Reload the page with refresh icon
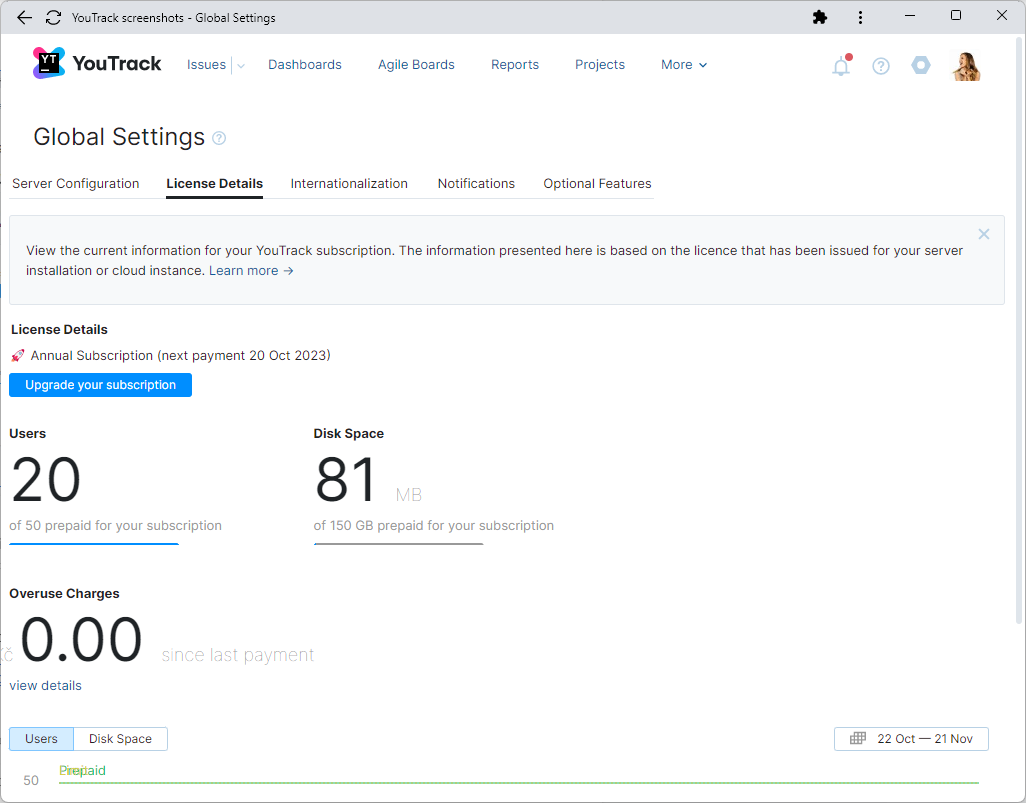 (x=54, y=17)
